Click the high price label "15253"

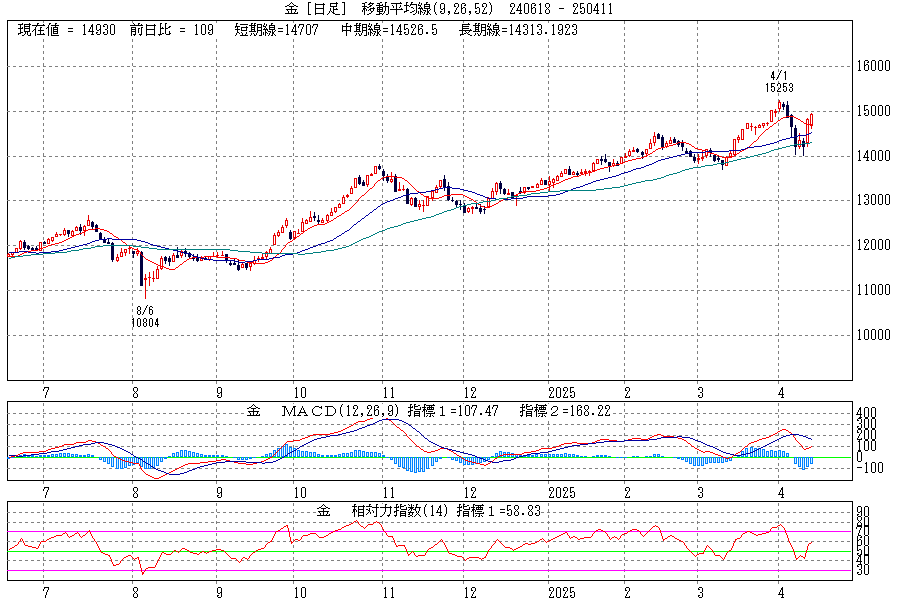coord(779,88)
